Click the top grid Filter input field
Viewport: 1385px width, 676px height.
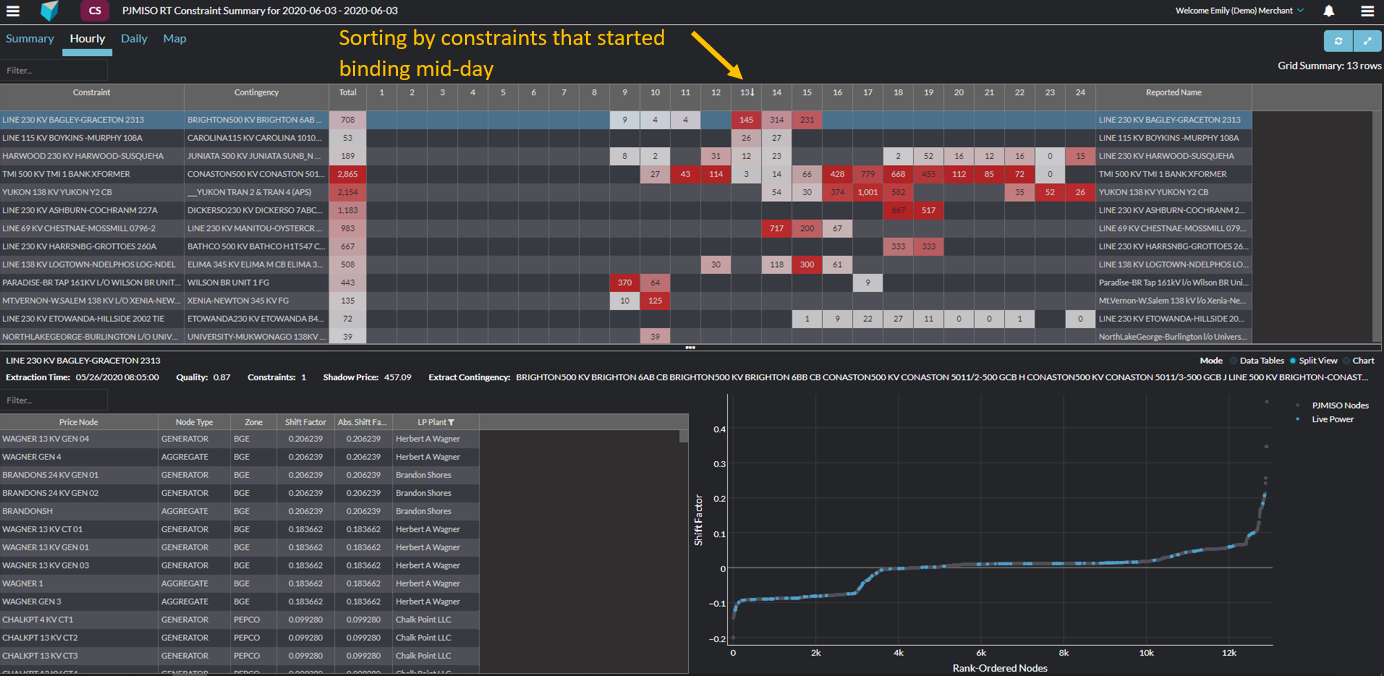[x=55, y=71]
